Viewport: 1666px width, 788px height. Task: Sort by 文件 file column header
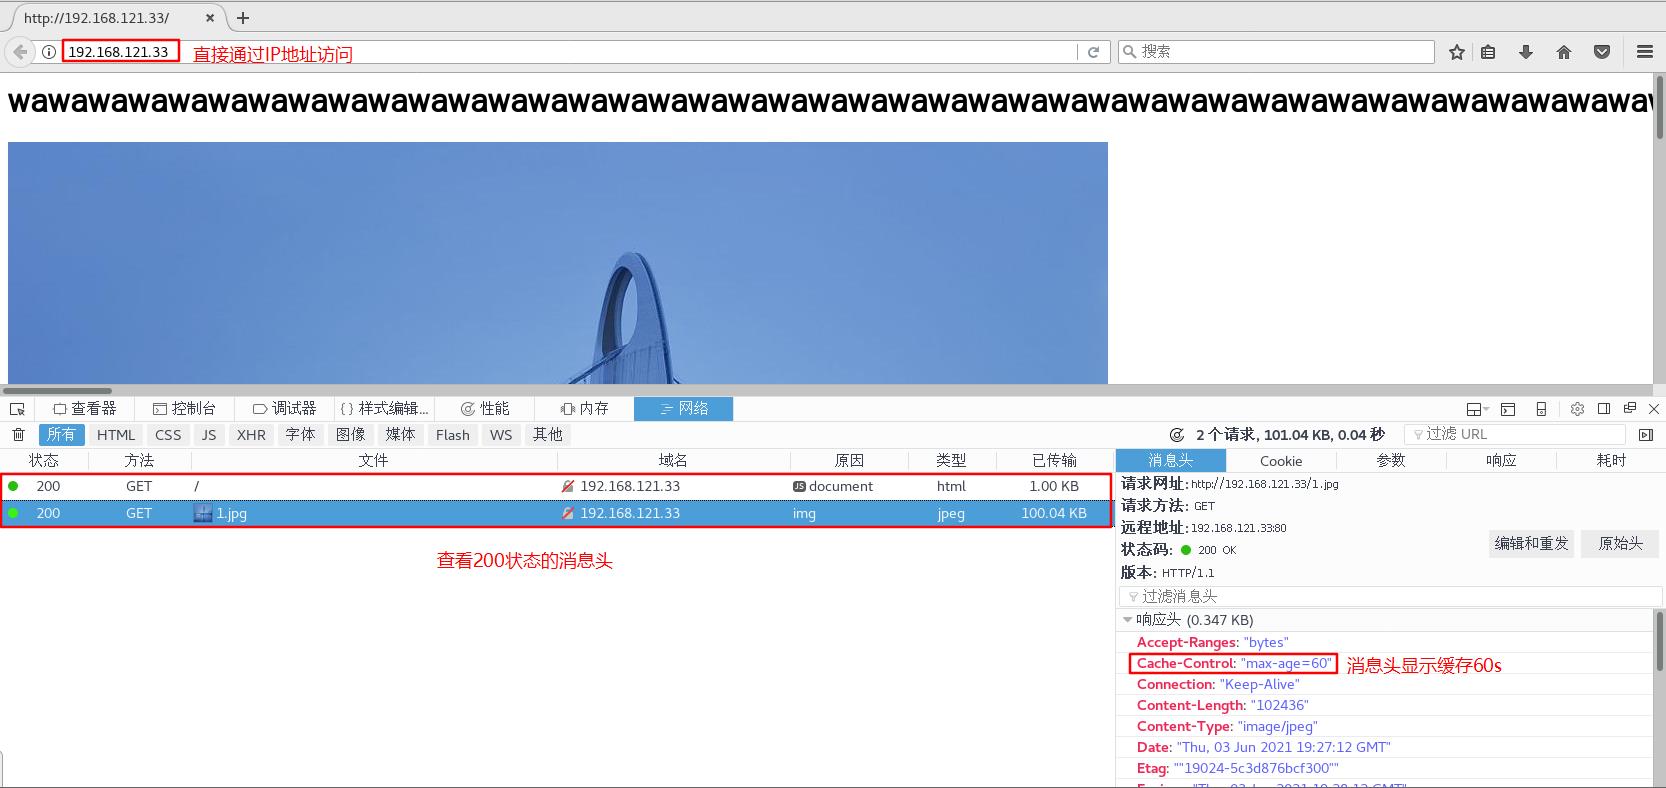tap(373, 461)
